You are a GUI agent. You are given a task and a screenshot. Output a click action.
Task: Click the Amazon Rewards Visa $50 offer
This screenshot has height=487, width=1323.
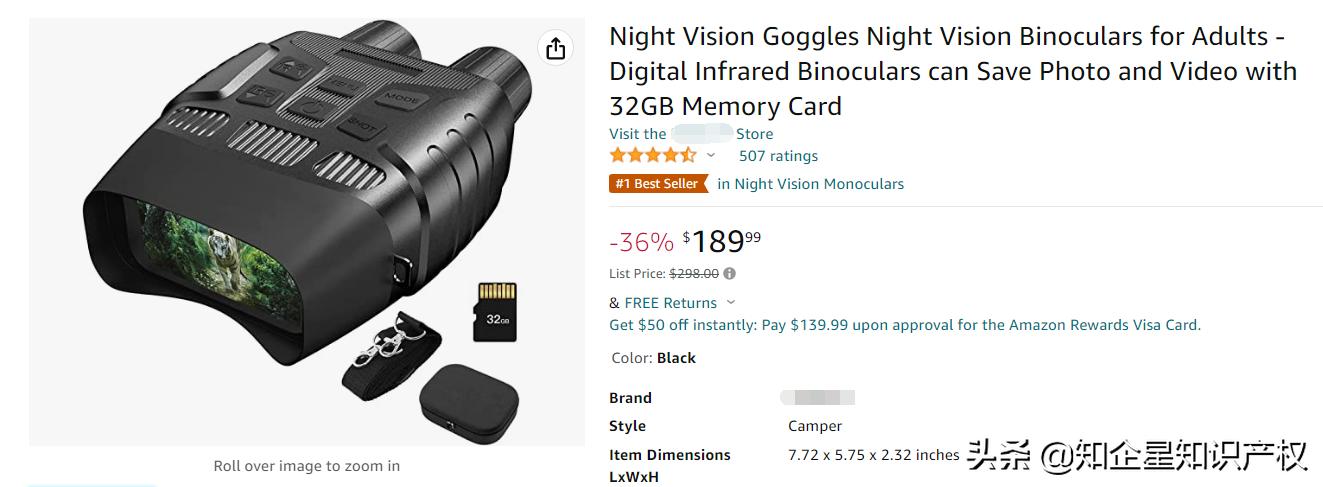tap(905, 325)
